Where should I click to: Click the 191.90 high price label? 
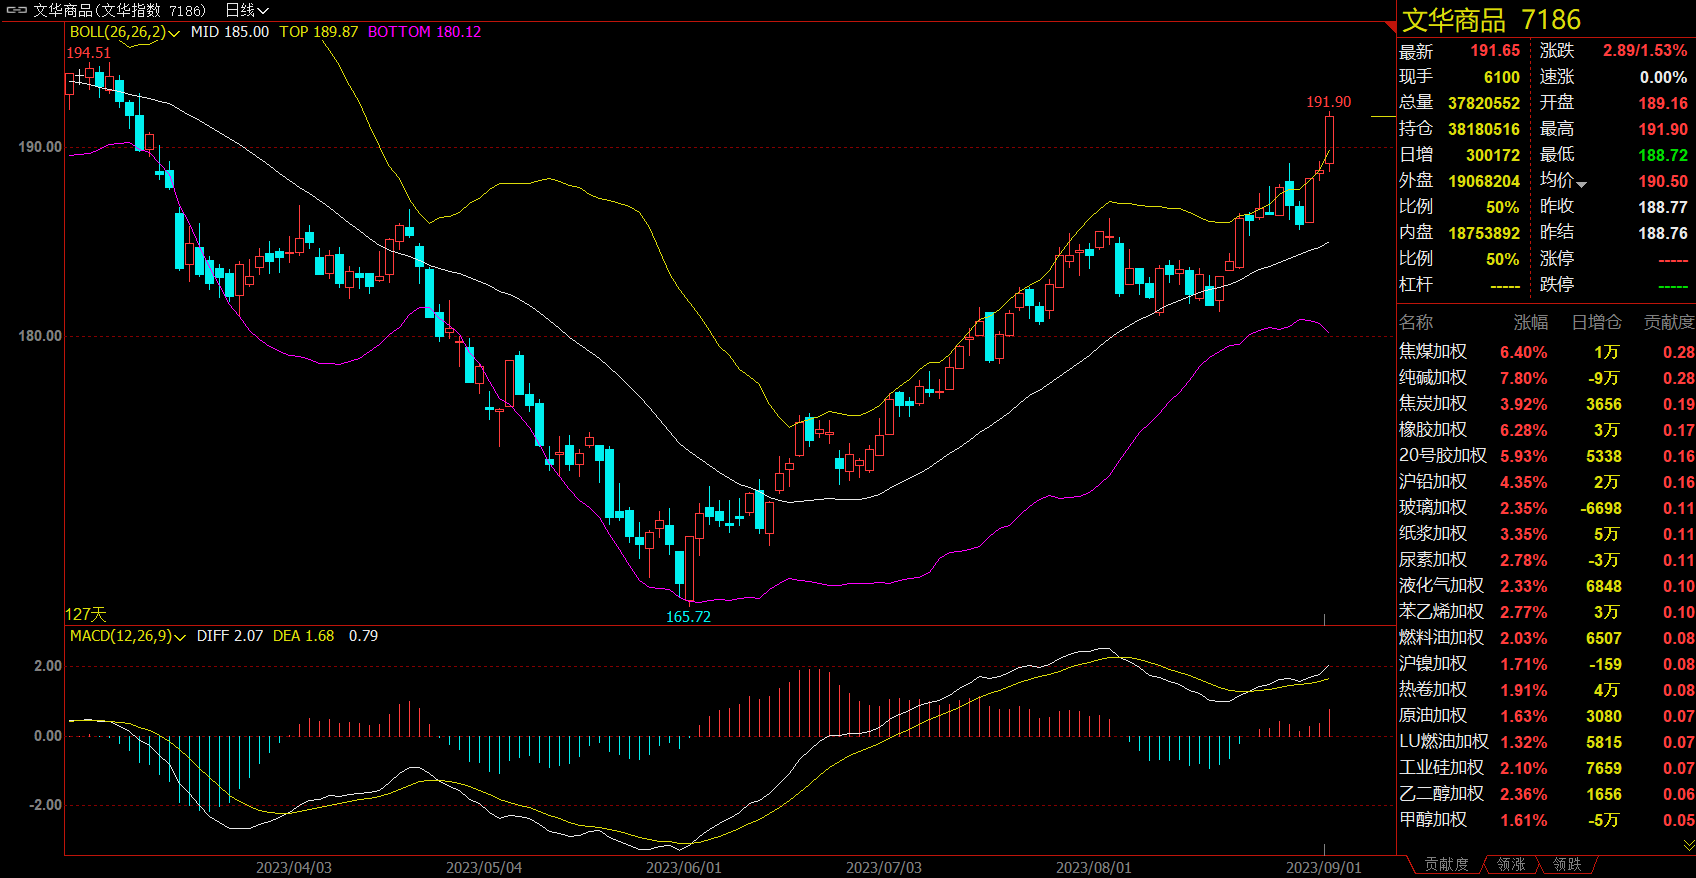1328,102
